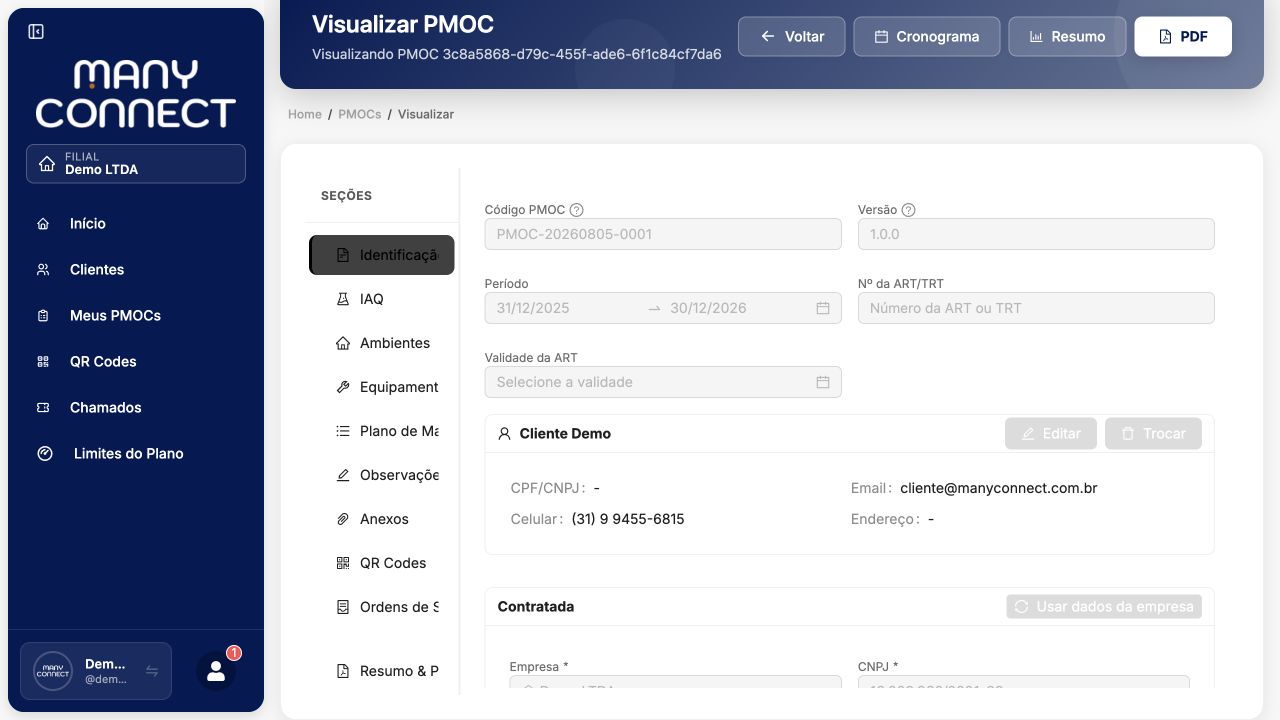Open the Cronograma view
Image resolution: width=1280 pixels, height=720 pixels.
926,36
